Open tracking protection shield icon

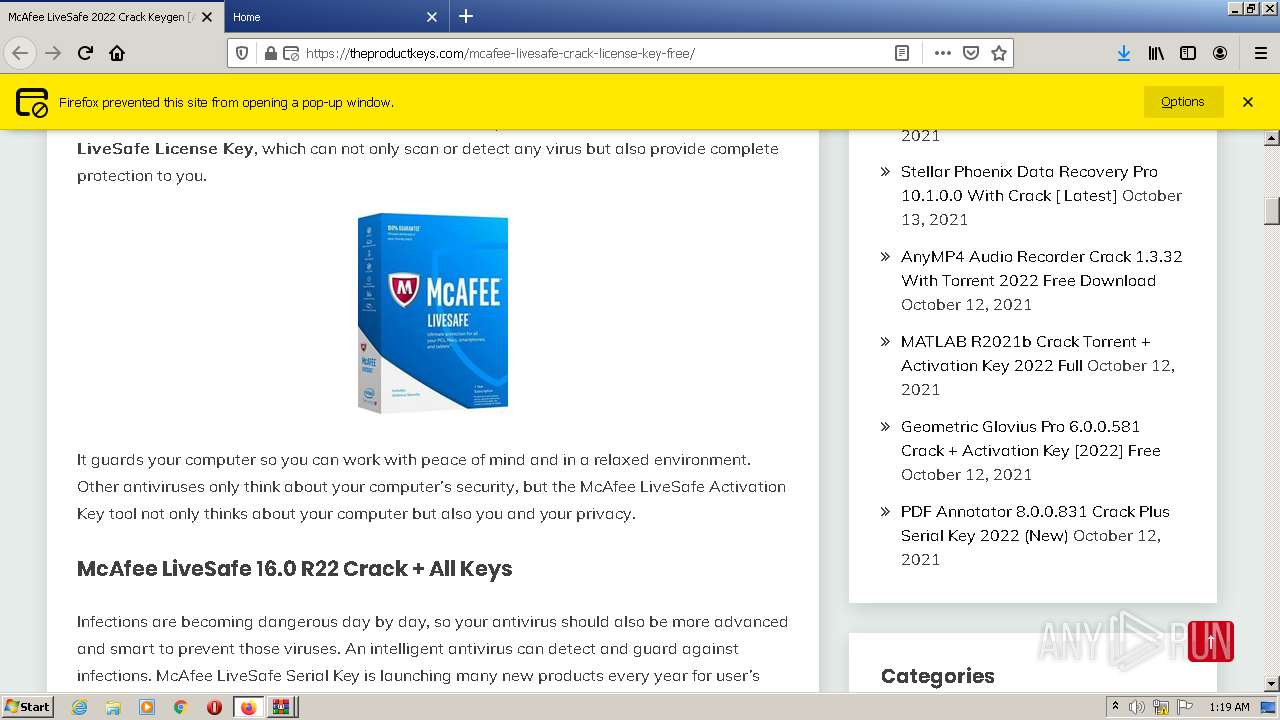242,53
